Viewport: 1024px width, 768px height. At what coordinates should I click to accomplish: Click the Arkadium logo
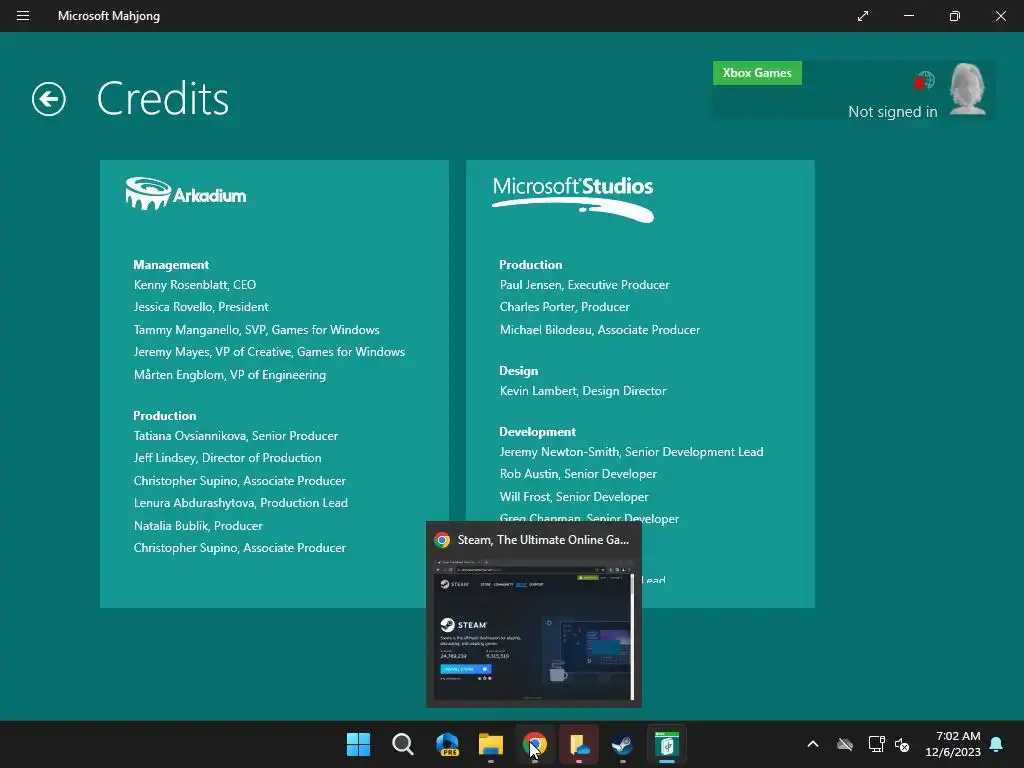pos(185,193)
